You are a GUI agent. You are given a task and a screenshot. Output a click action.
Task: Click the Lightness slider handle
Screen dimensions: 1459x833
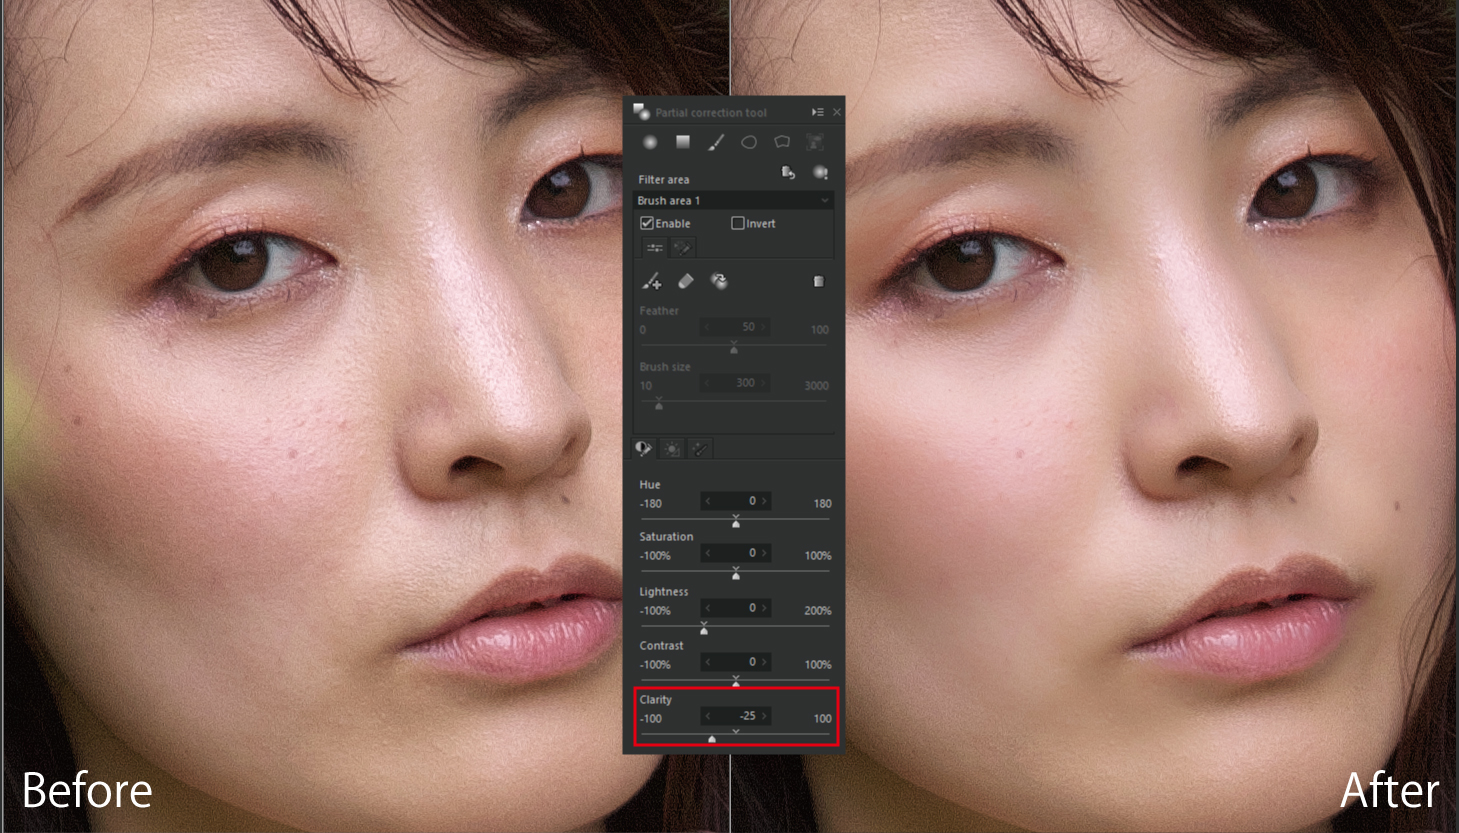704,630
